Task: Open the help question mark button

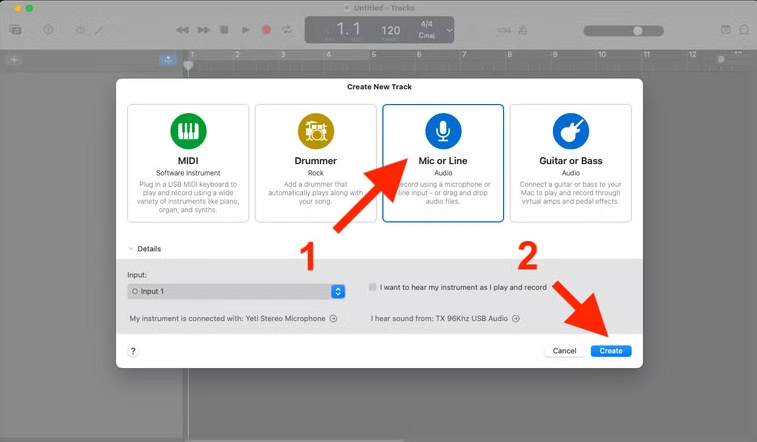Action: [133, 351]
